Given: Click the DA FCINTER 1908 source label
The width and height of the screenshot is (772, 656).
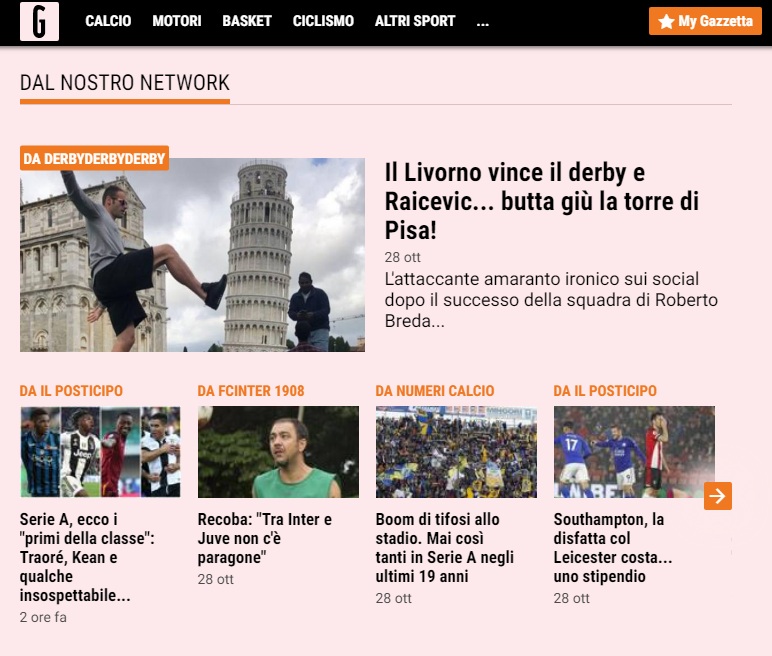Looking at the screenshot, I should click(251, 391).
